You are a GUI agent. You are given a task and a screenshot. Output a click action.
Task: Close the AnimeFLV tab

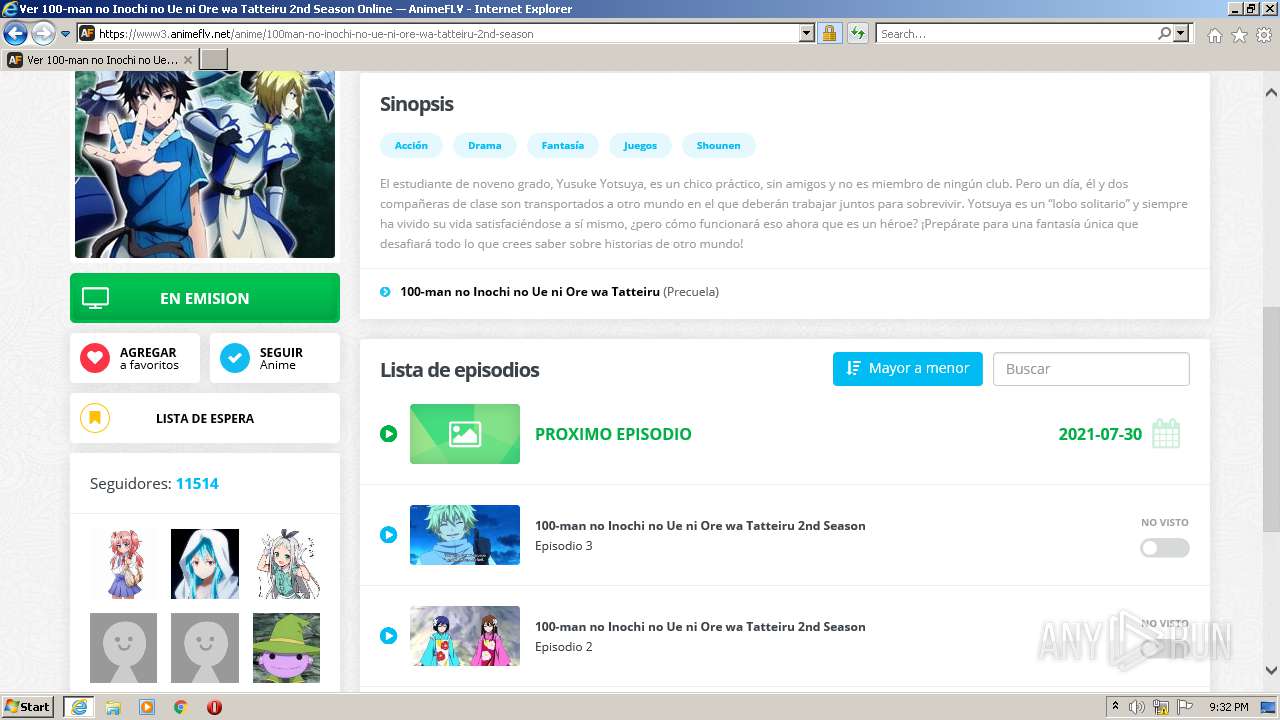pos(187,60)
